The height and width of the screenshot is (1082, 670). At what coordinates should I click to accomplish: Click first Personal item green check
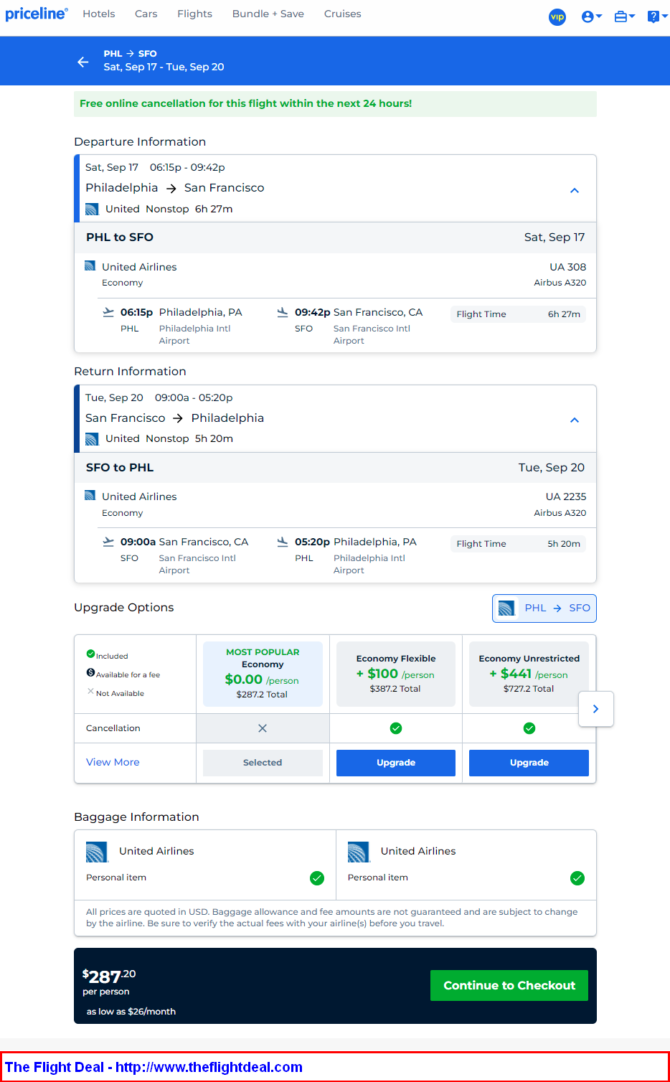coord(317,878)
